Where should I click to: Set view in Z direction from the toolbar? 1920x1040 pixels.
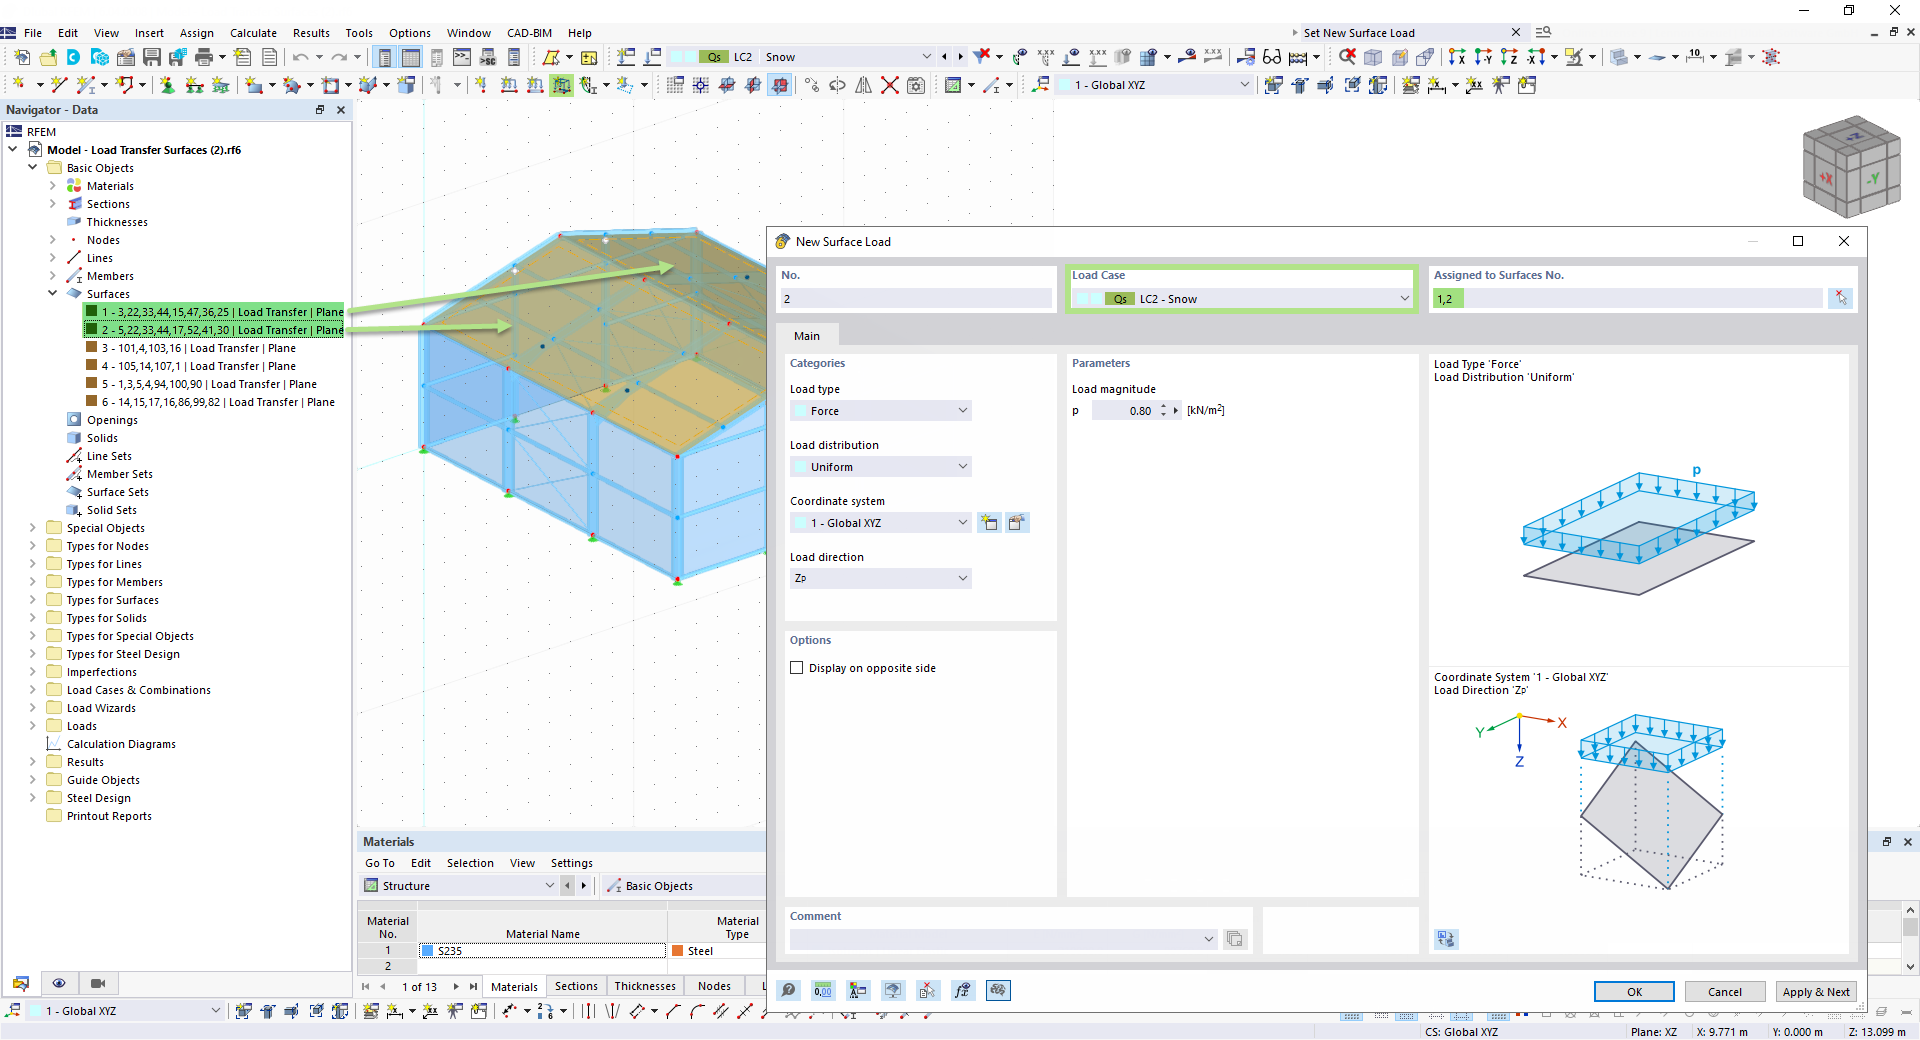click(x=1509, y=57)
